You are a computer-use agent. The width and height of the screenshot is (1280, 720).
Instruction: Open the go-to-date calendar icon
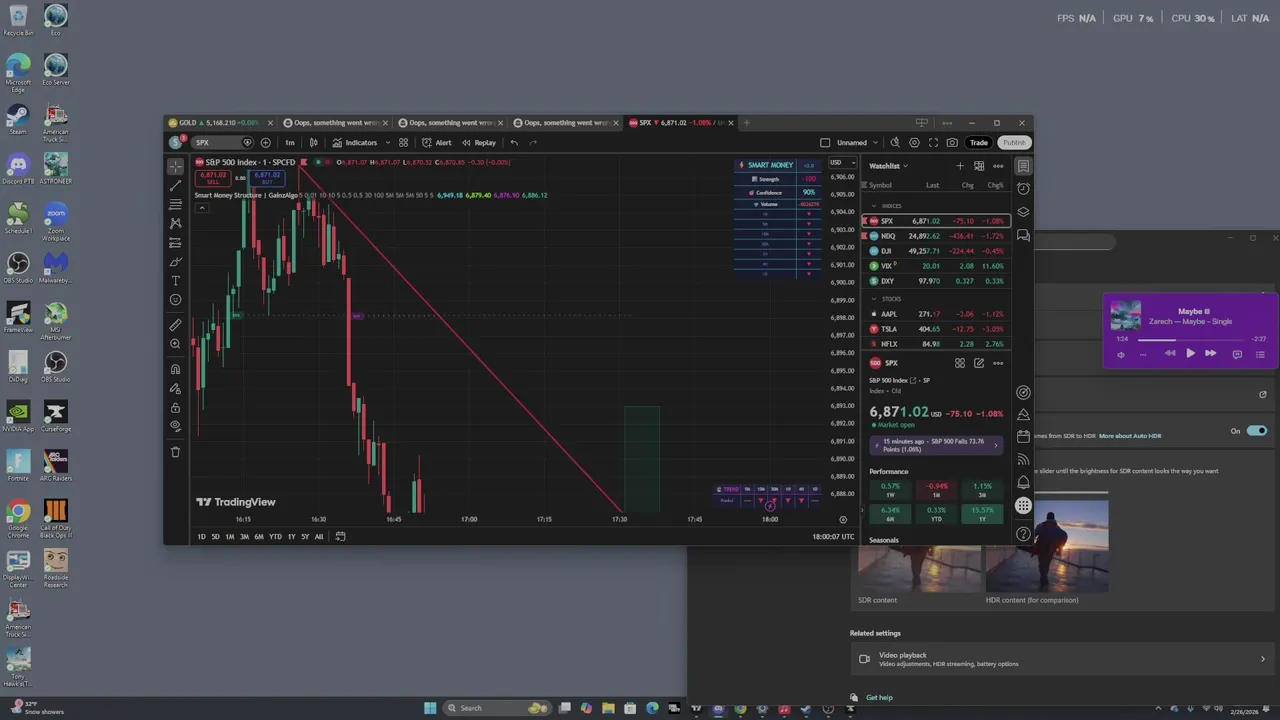point(340,537)
